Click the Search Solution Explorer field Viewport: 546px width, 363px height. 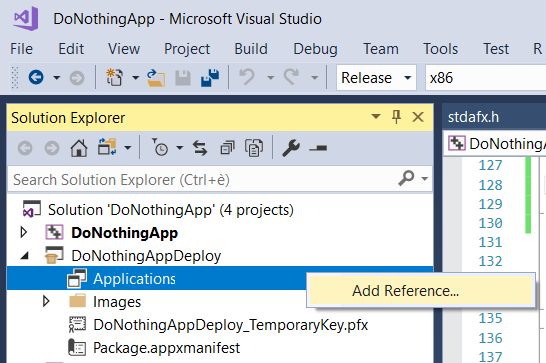220,179
